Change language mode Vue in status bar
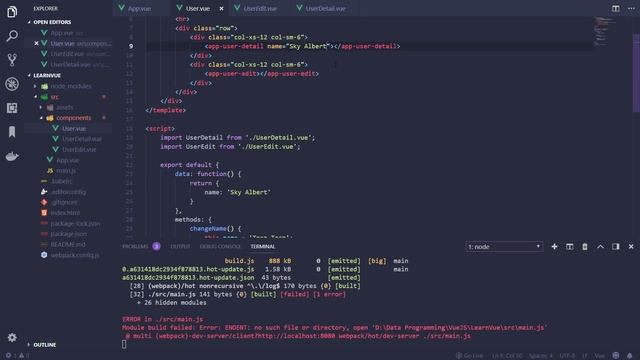The image size is (640, 360). click(x=600, y=356)
